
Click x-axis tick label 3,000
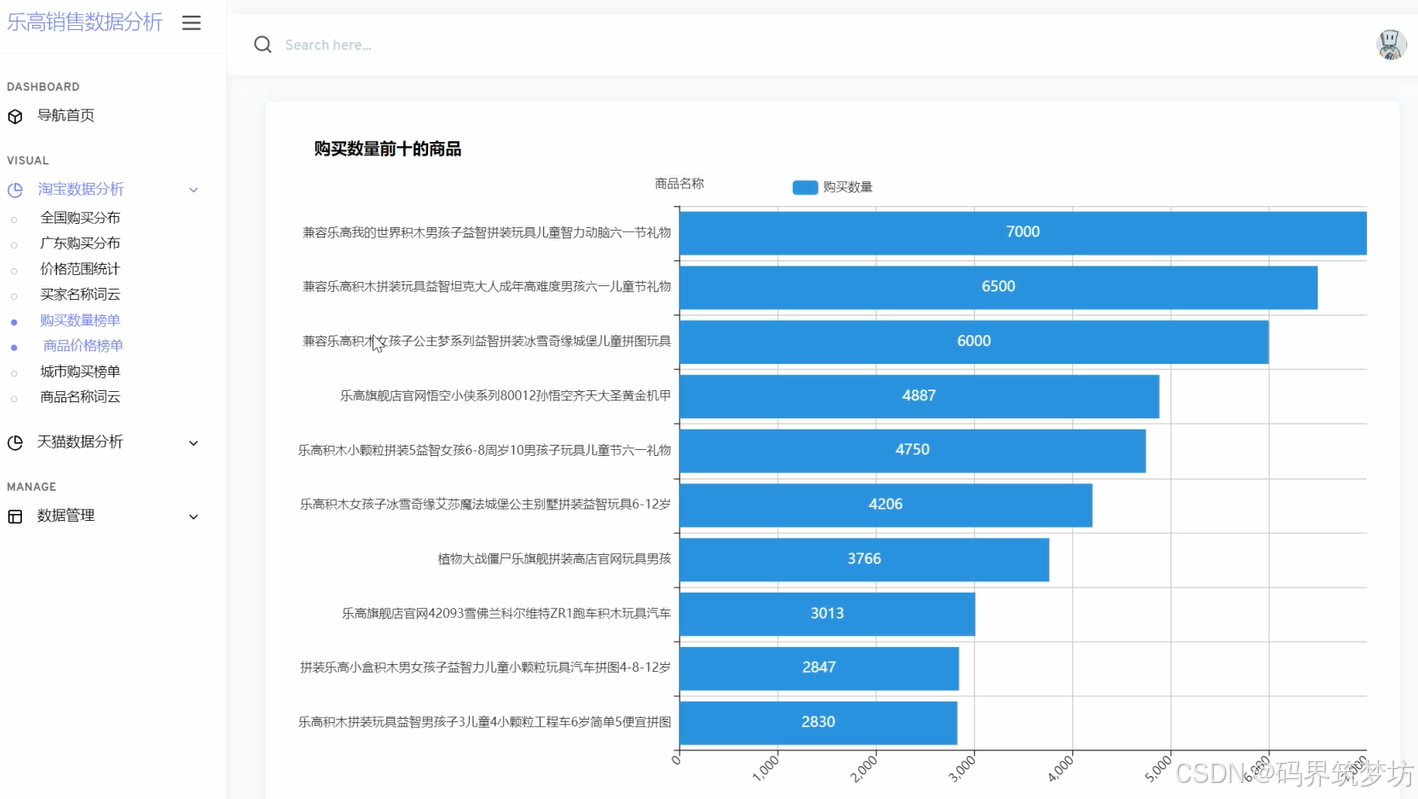962,768
